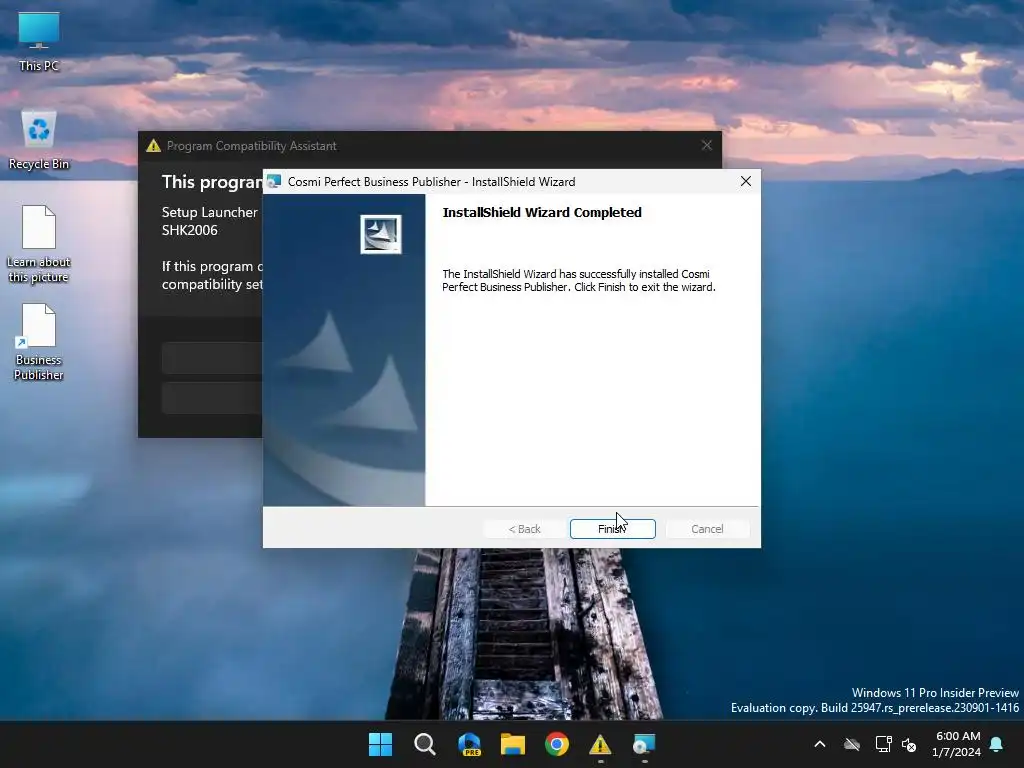Switch to Program Compatibility Assistant taskbar icon

[x=600, y=744]
